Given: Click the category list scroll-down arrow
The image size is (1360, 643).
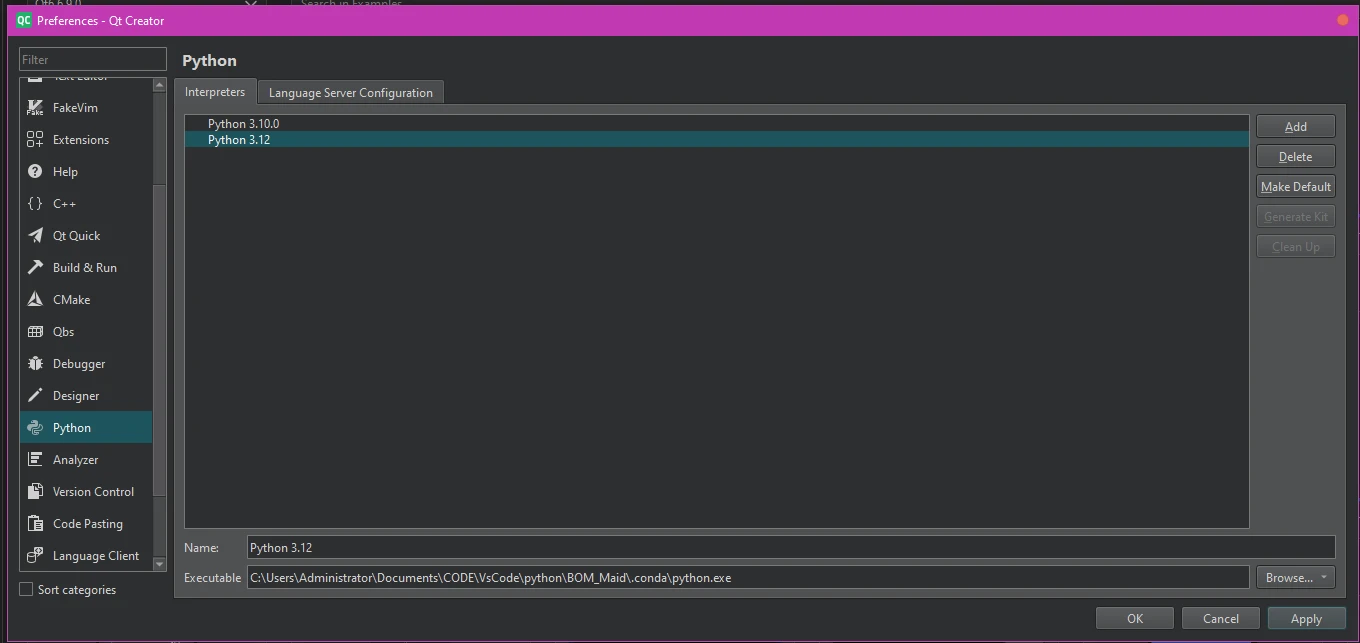Looking at the screenshot, I should (159, 565).
